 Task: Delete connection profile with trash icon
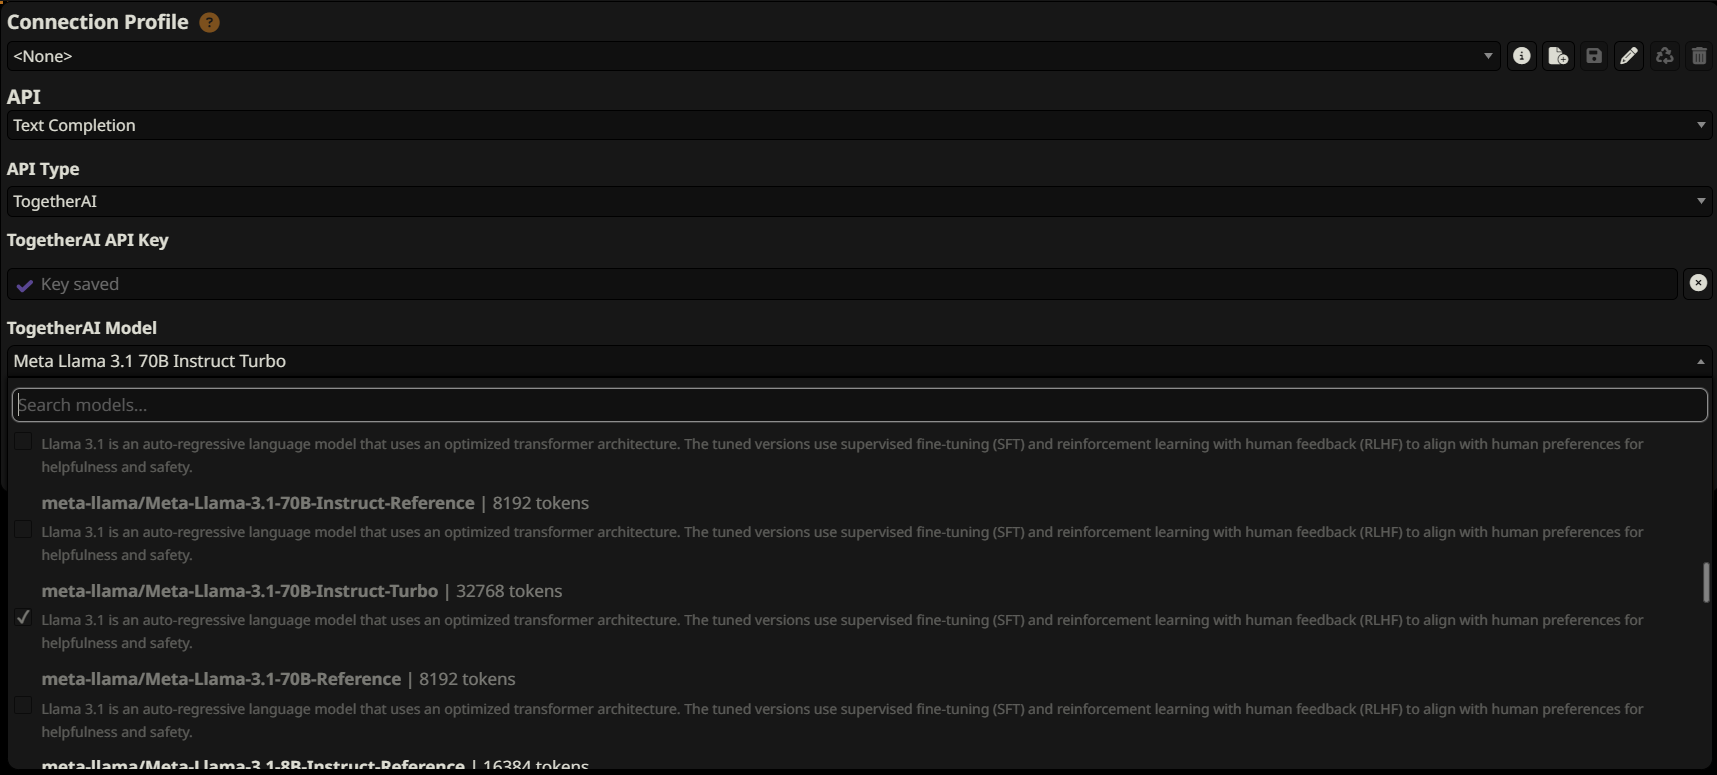coord(1699,56)
